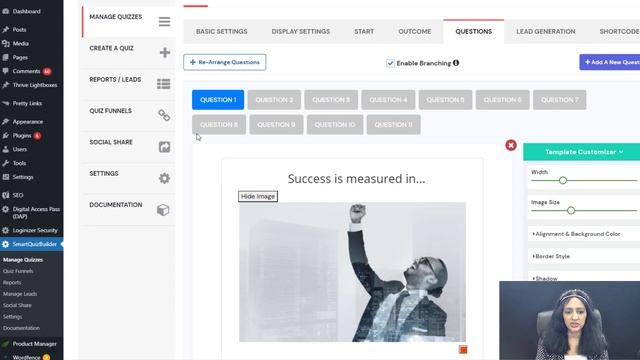Image resolution: width=640 pixels, height=360 pixels.
Task: Select the Questions tab
Action: point(473,31)
